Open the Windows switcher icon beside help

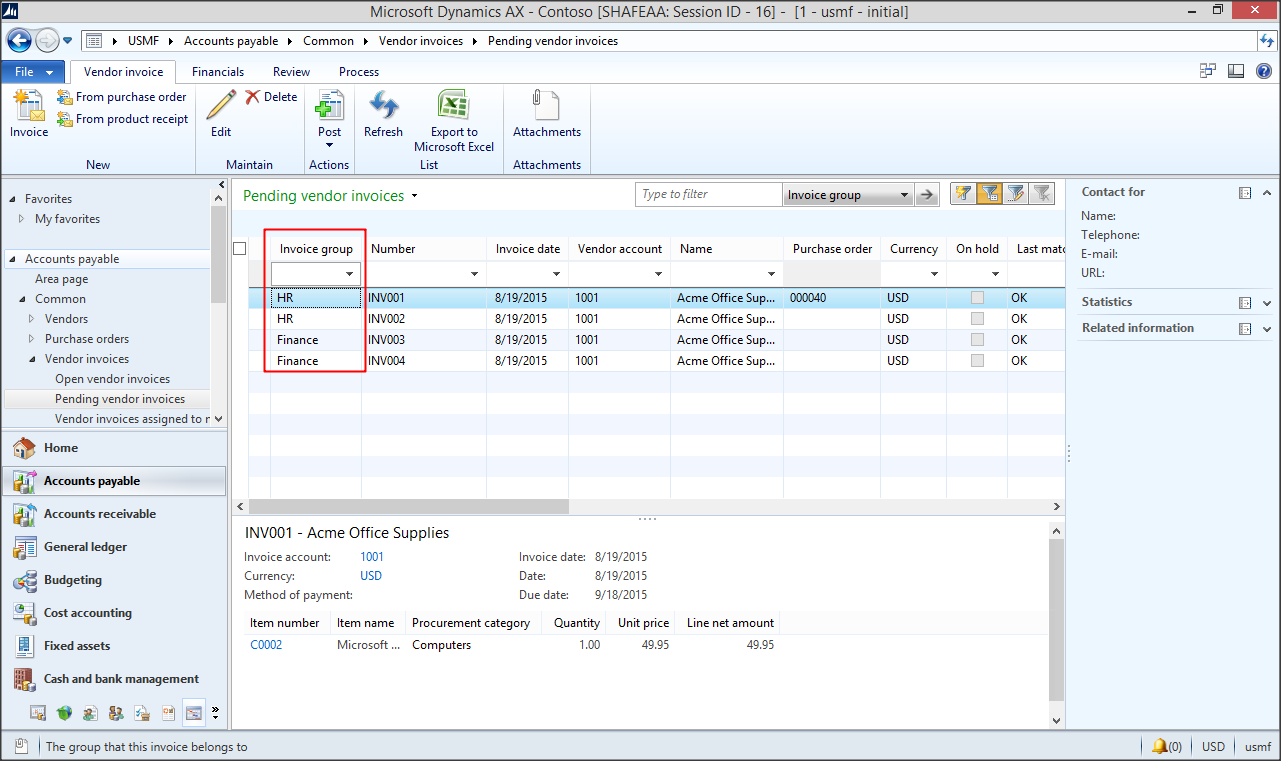tap(1209, 71)
